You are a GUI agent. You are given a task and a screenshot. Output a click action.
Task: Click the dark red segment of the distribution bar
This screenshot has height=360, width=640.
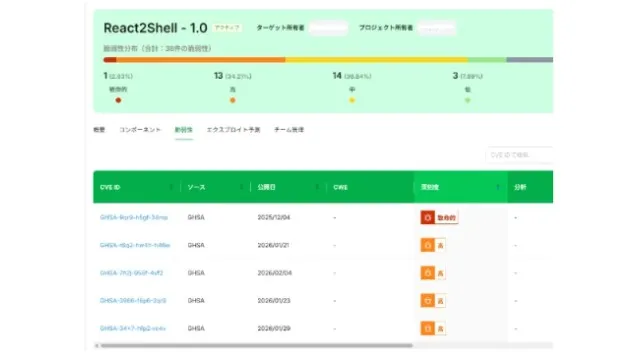pos(110,60)
